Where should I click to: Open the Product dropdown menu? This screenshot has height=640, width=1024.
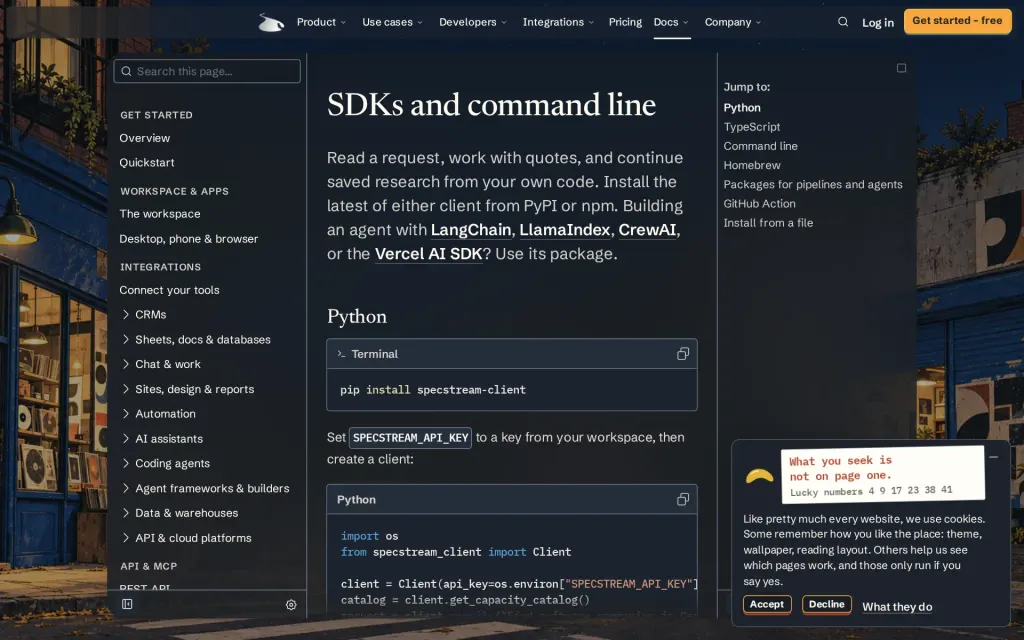[x=321, y=22]
